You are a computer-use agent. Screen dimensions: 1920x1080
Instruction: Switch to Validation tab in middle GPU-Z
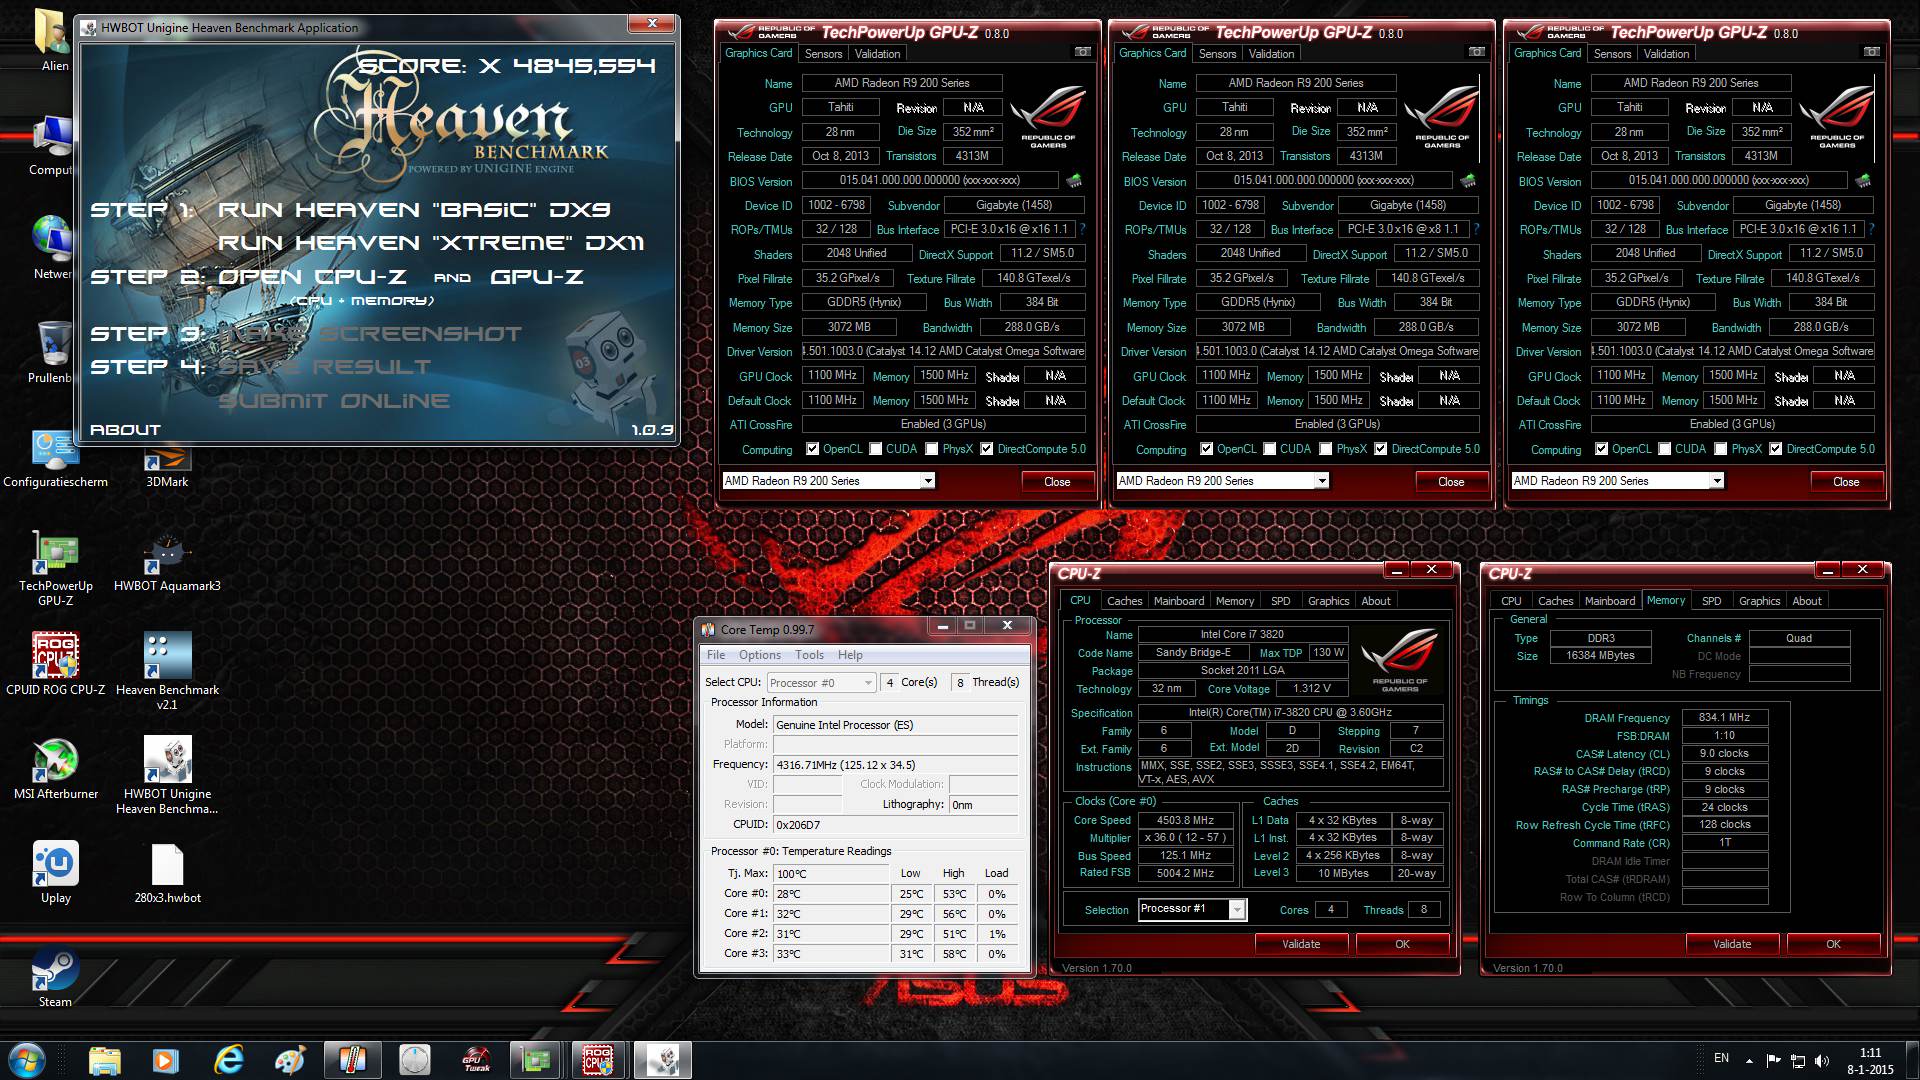pos(1271,54)
